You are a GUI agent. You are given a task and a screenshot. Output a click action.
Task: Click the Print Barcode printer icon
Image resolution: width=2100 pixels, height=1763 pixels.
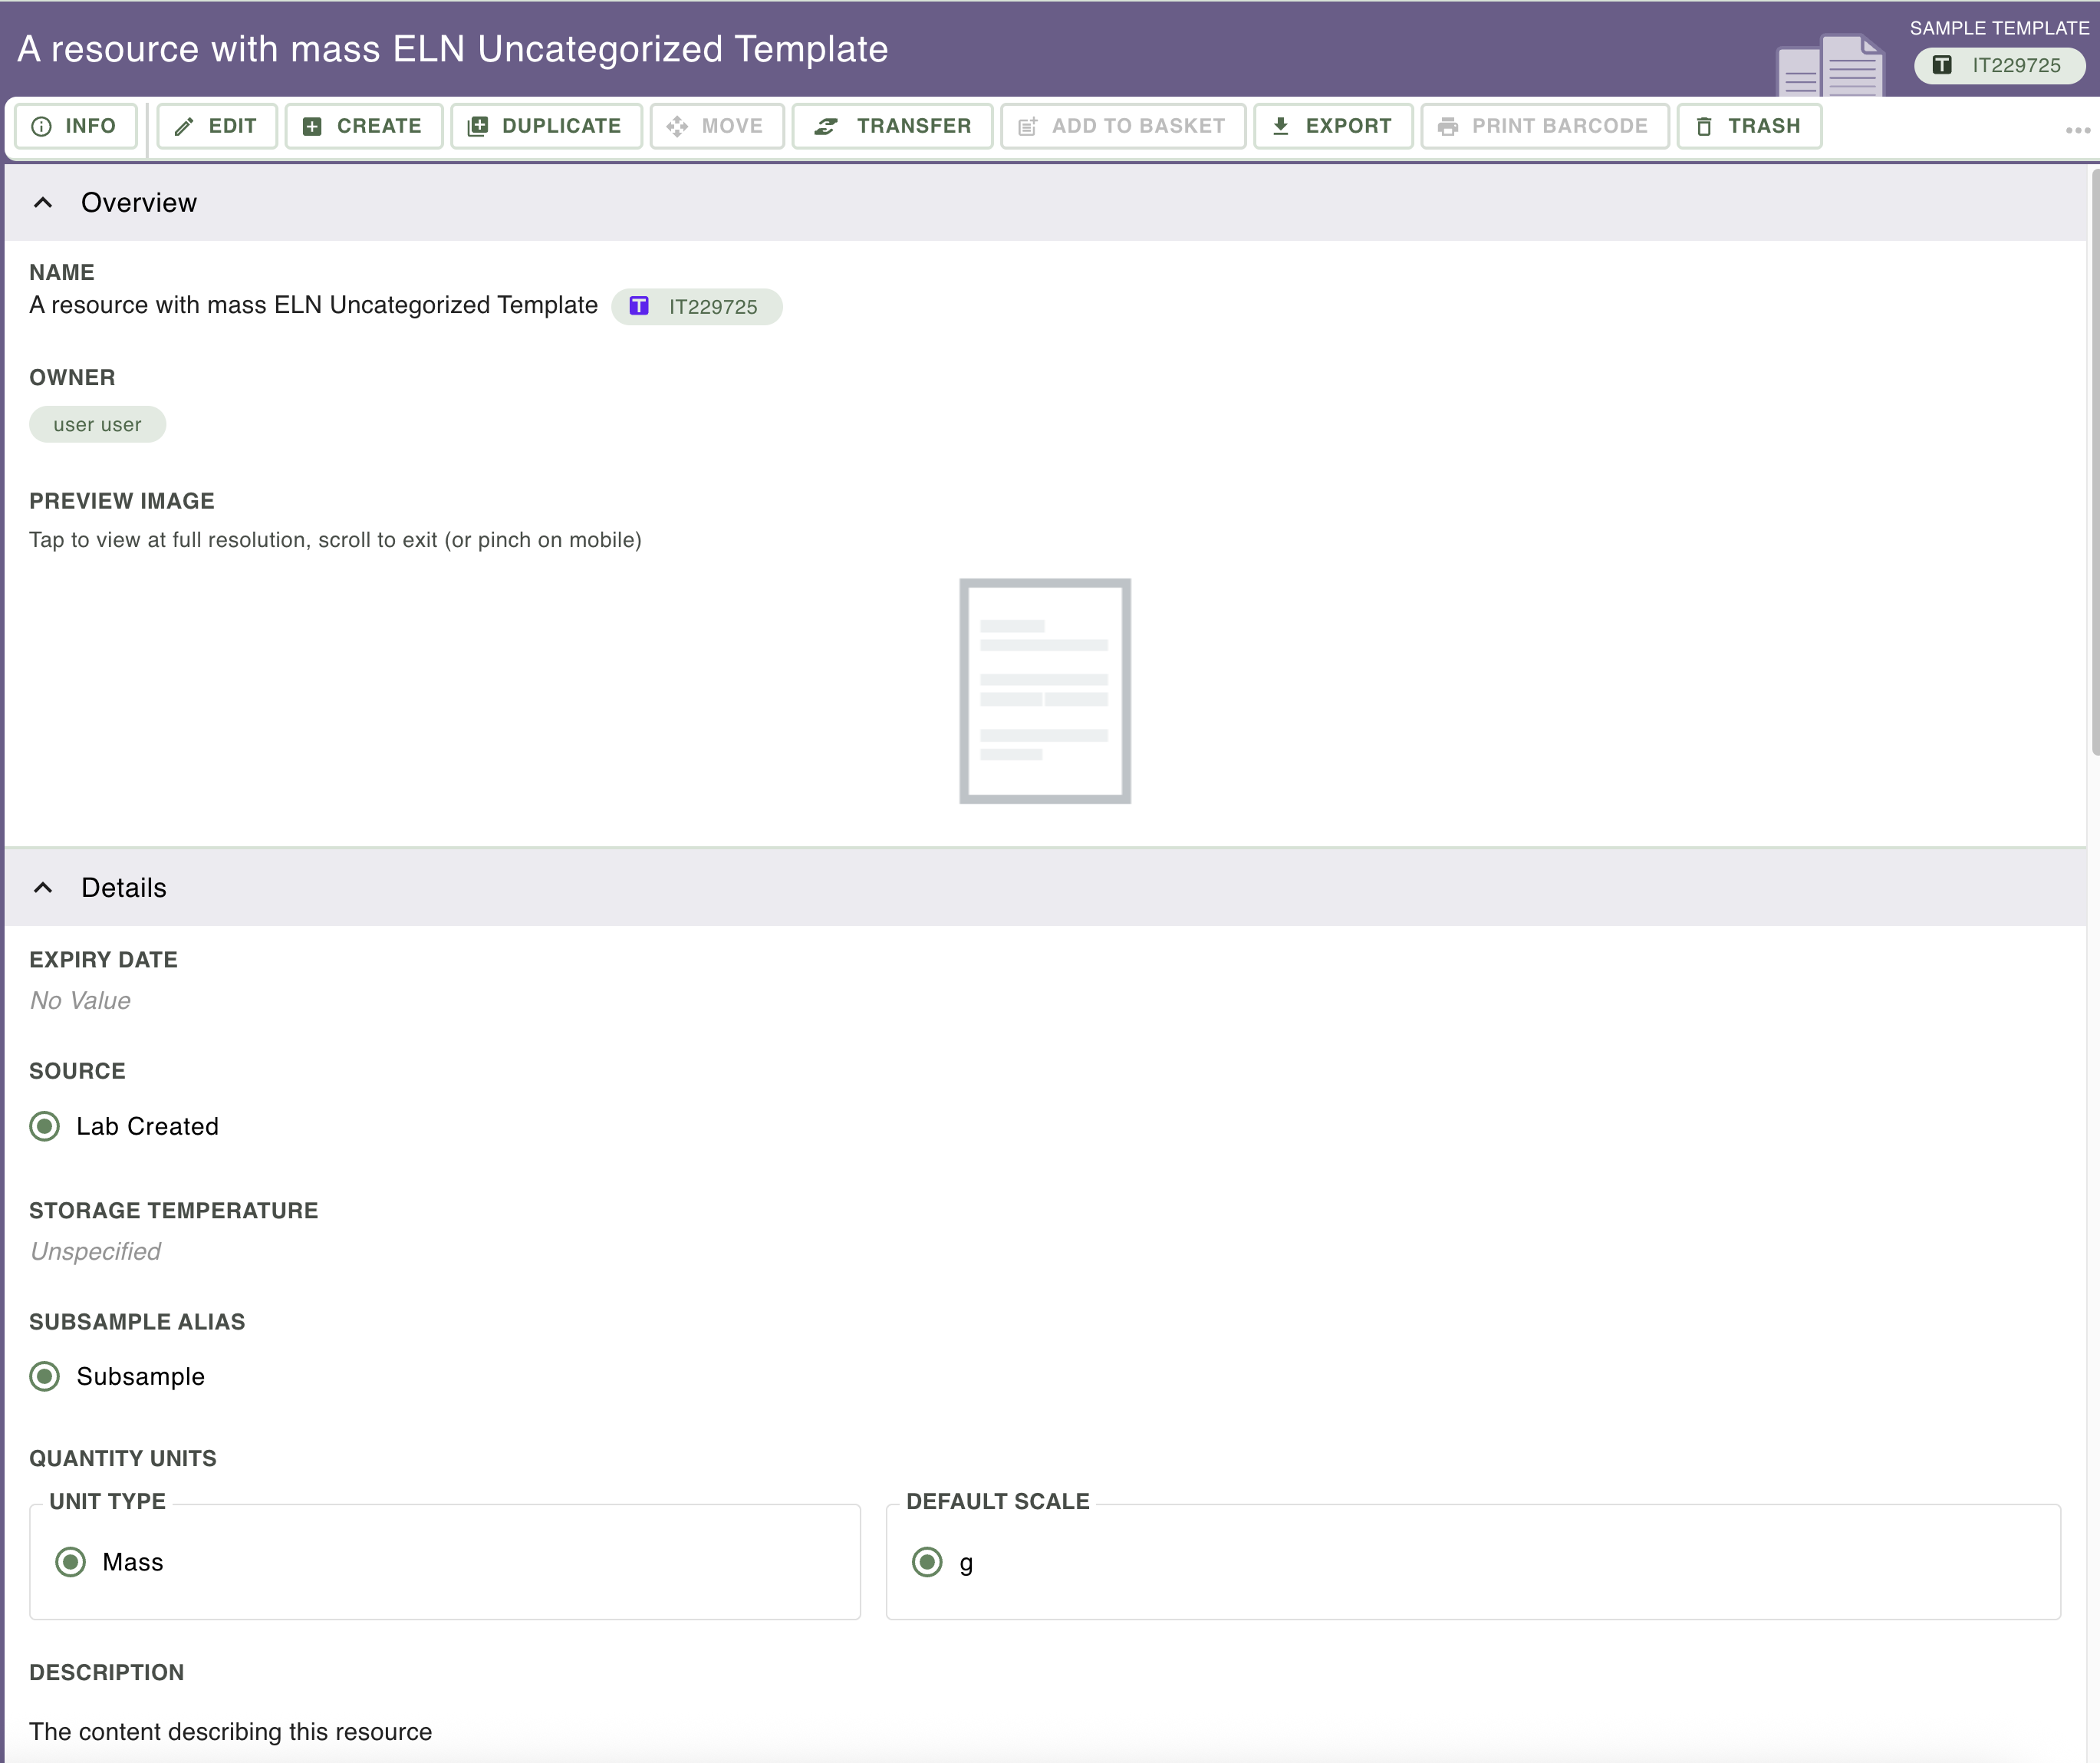point(1447,126)
